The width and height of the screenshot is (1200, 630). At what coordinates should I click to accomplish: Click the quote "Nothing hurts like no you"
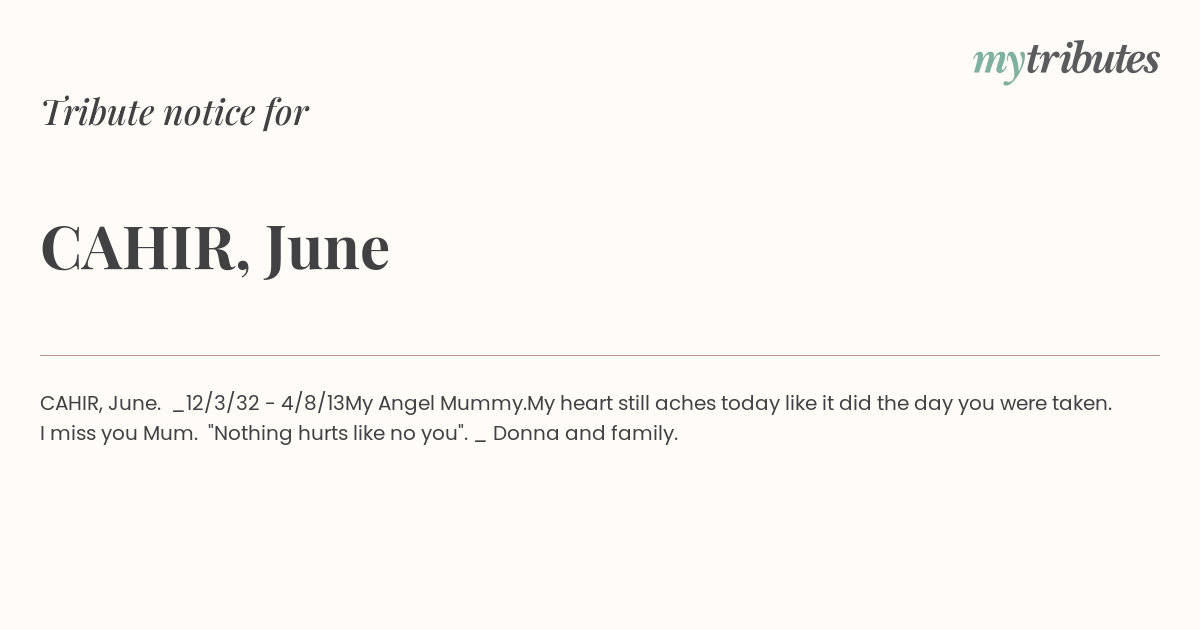(338, 434)
